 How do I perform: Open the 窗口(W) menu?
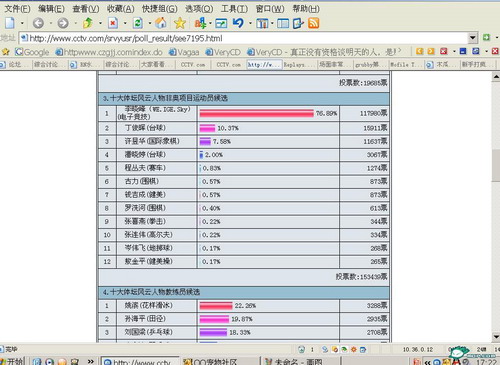point(270,8)
